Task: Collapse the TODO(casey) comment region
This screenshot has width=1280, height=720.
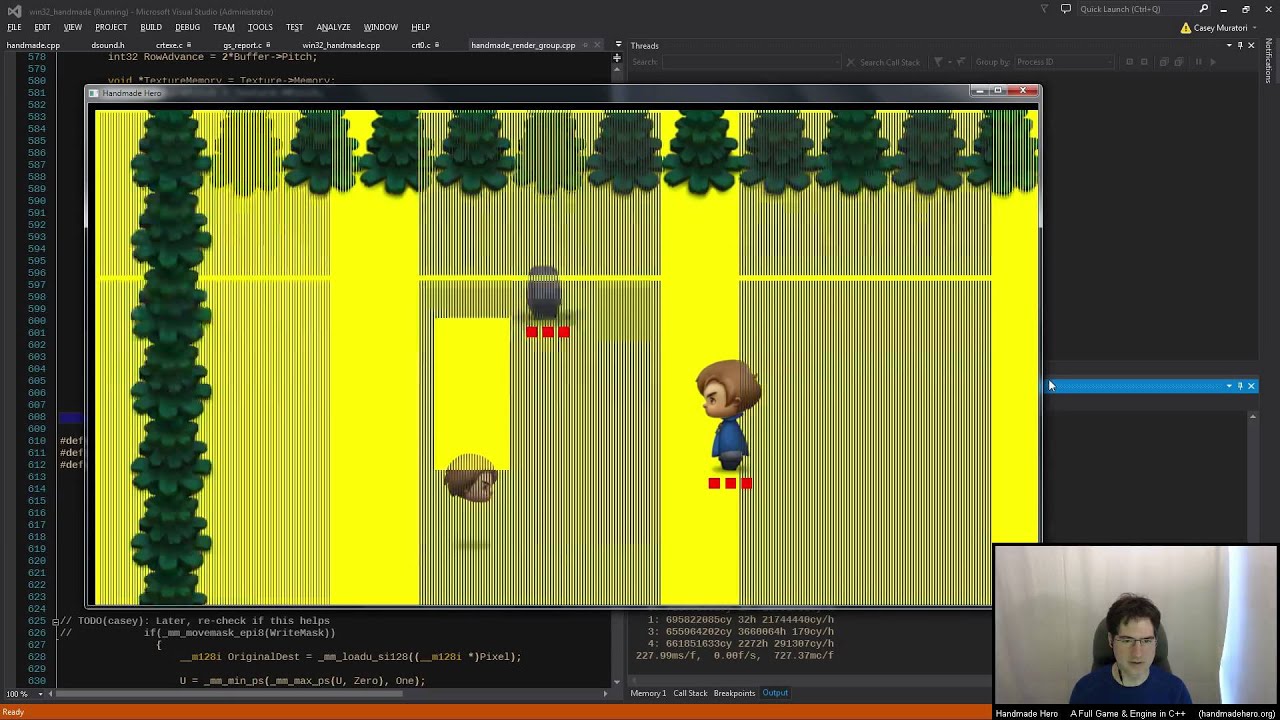Action: pyautogui.click(x=55, y=621)
